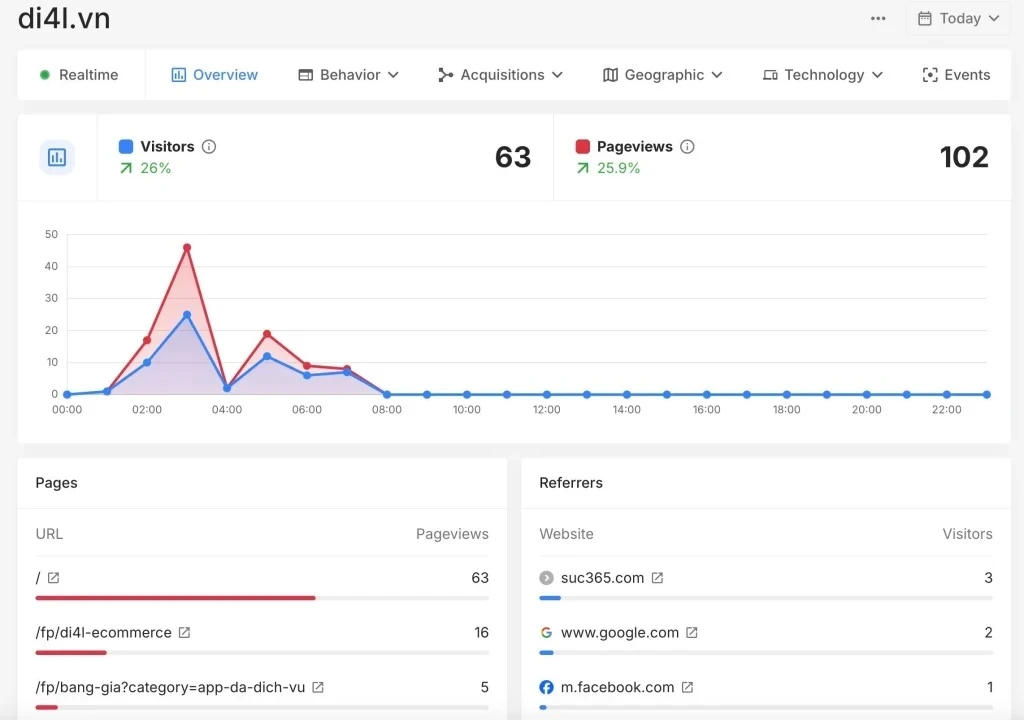Click the info icon next to Pageviews
Viewport: 1024px width, 720px height.
687,147
